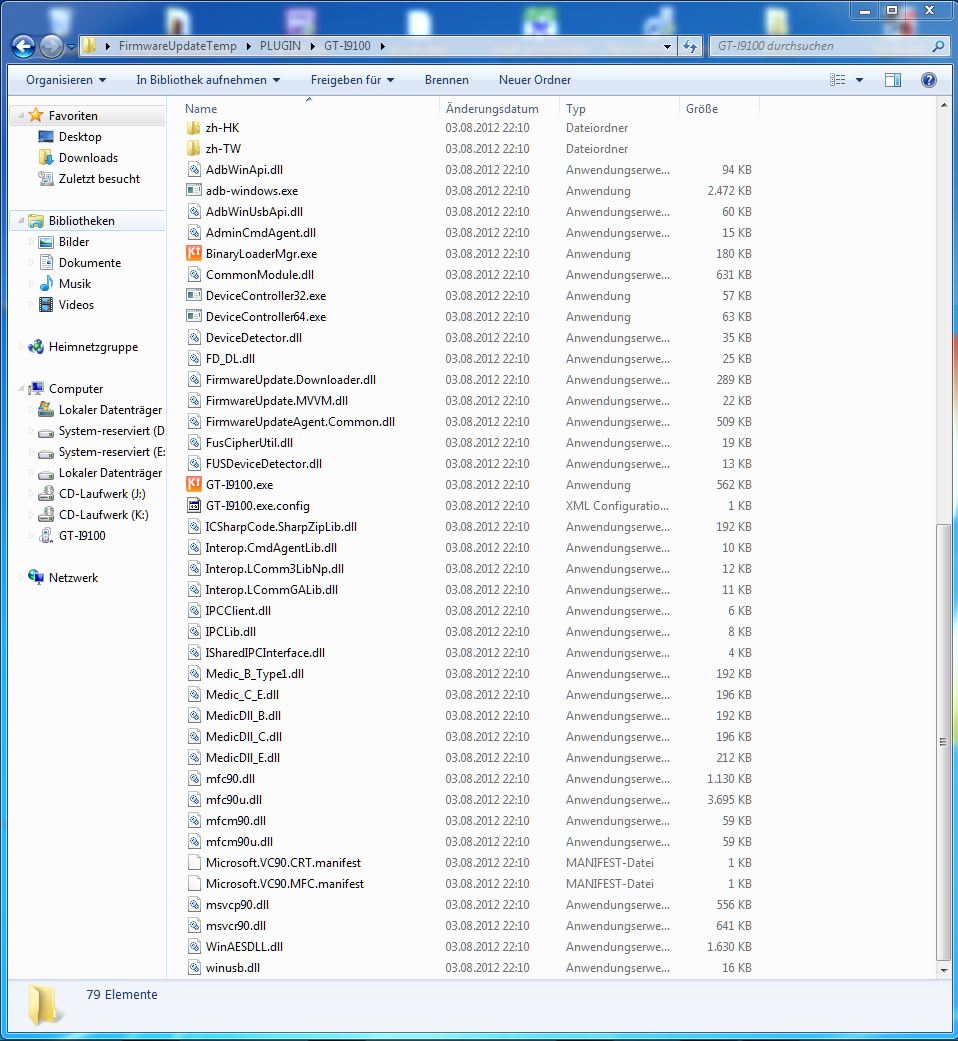Select the zh-HK folder icon
Image resolution: width=958 pixels, height=1041 pixels.
pyautogui.click(x=194, y=127)
